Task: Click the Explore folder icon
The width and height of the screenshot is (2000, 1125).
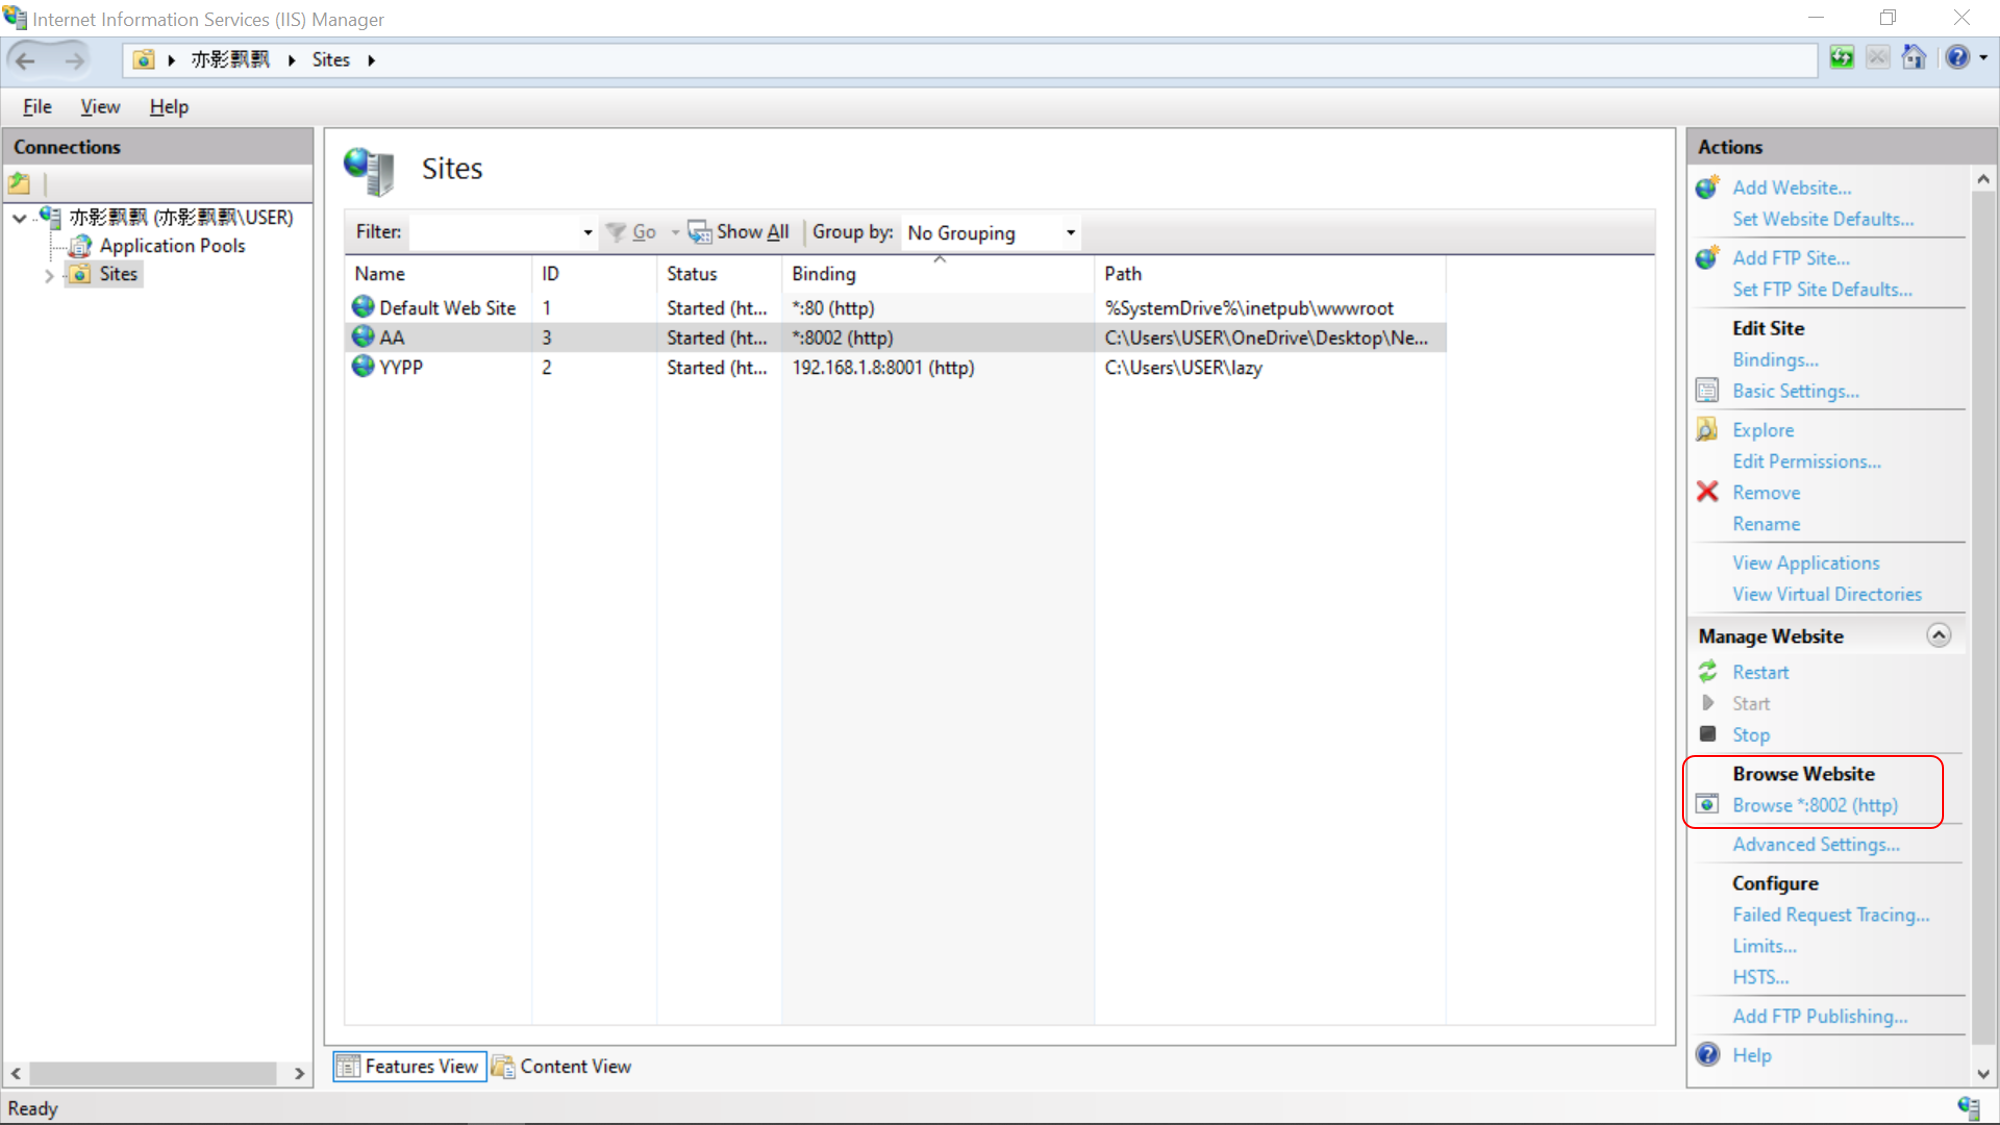Action: [x=1708, y=430]
